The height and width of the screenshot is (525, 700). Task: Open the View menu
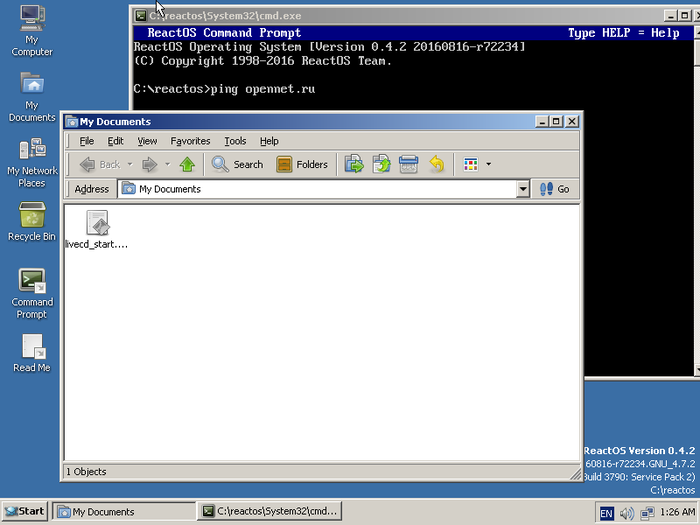[147, 141]
